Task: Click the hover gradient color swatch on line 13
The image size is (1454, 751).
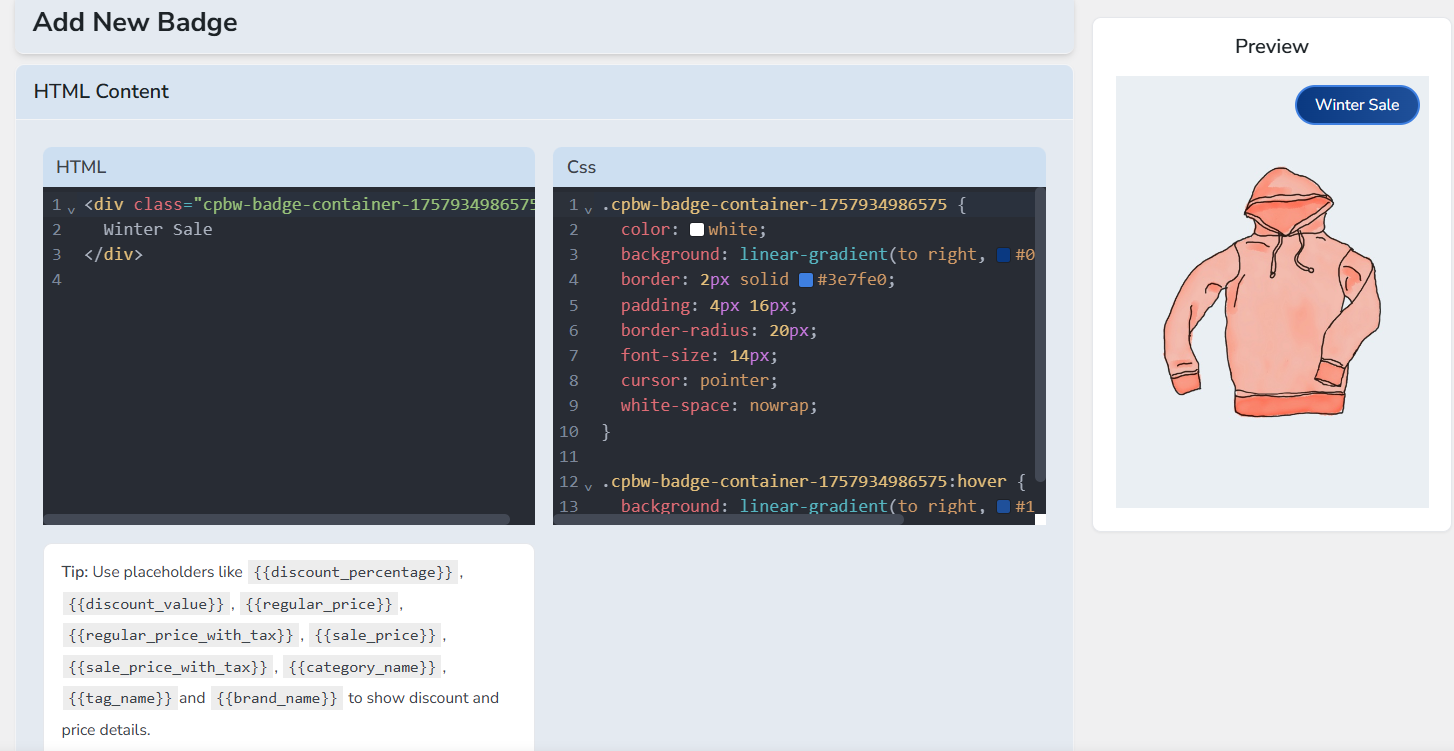Action: pyautogui.click(x=1004, y=507)
